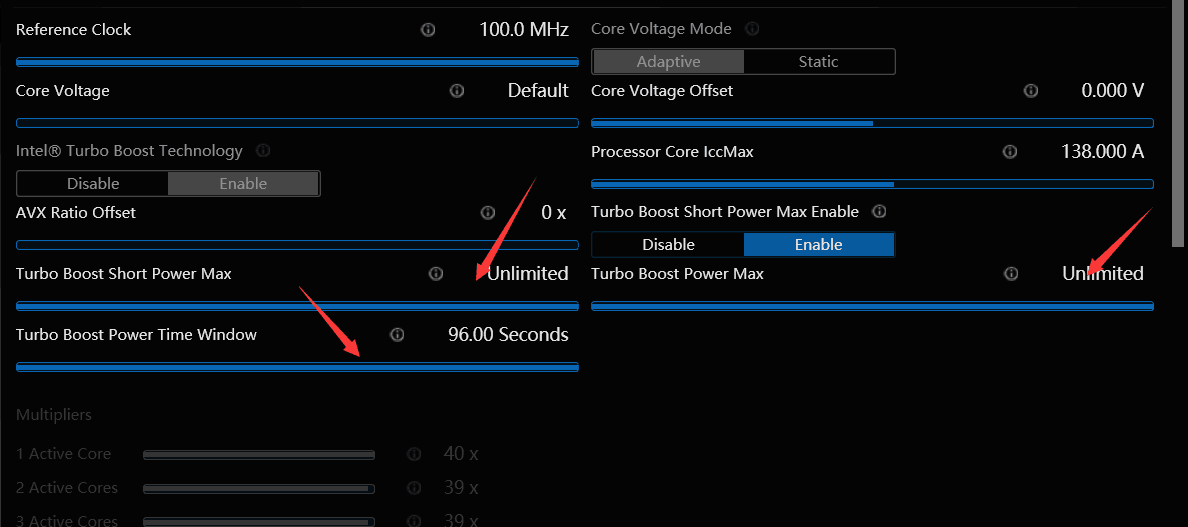Click Turbo Boost Power Time Window info icon

pyautogui.click(x=397, y=335)
